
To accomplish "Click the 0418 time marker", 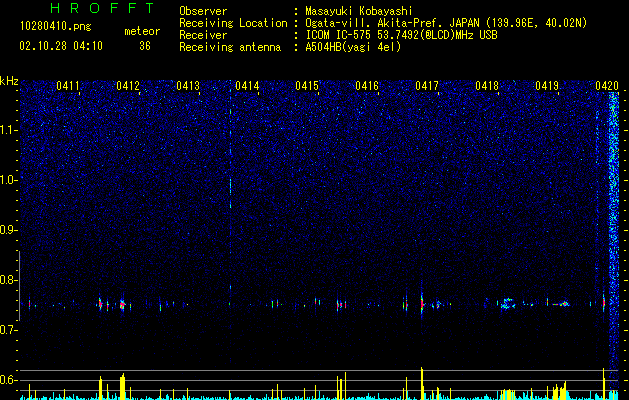I will 487,86.
